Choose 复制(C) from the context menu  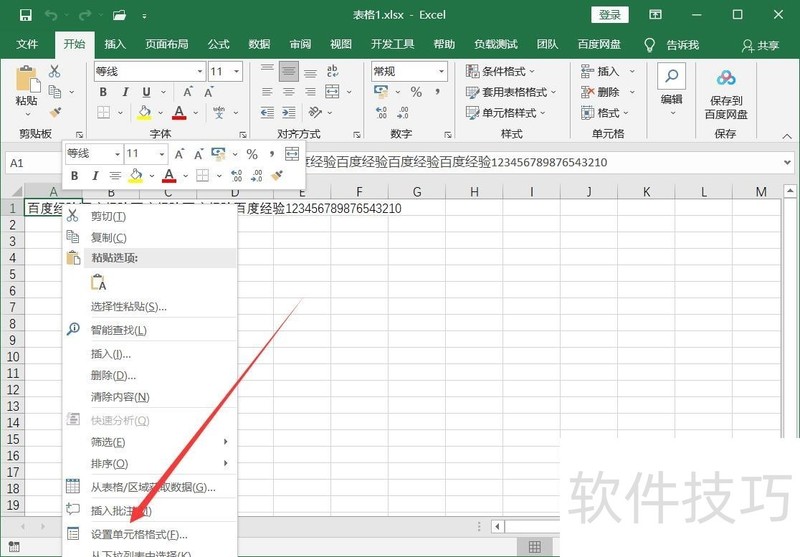pyautogui.click(x=149, y=238)
